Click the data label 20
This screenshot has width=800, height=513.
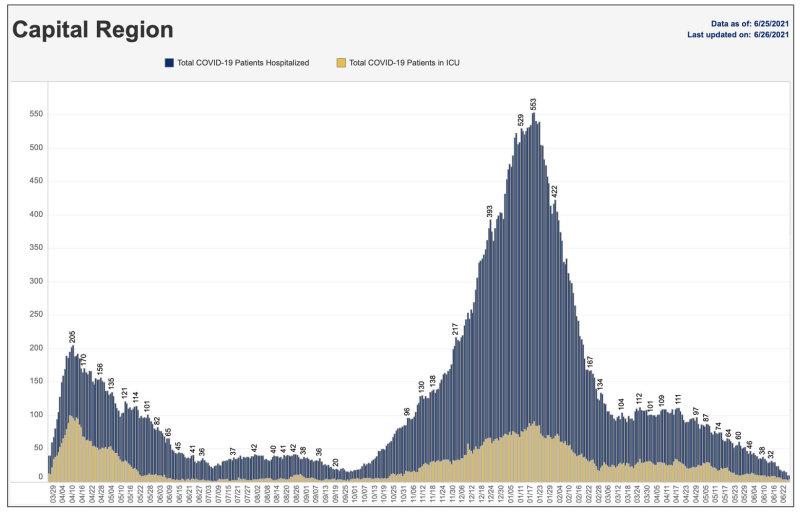pos(335,463)
